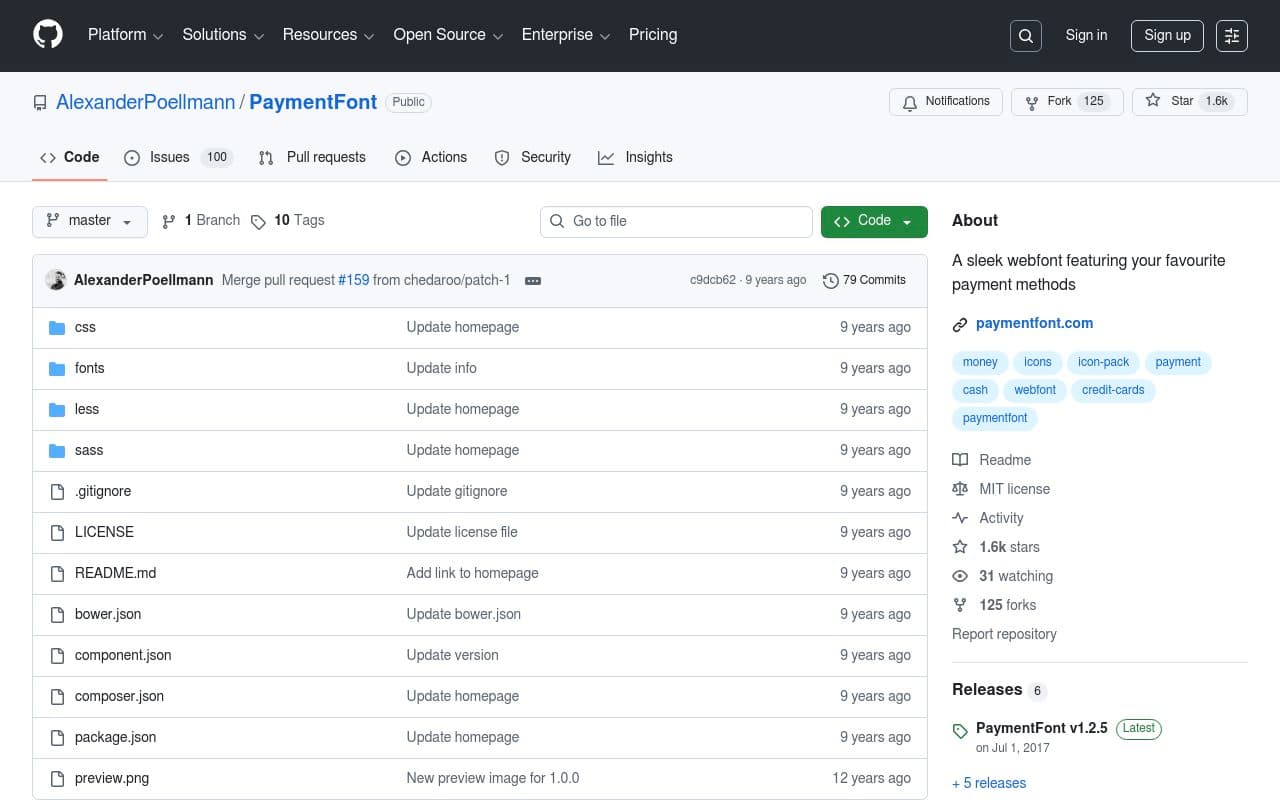The height and width of the screenshot is (800, 1280).
Task: Toggle the Notifications bell for this repo
Action: (945, 101)
